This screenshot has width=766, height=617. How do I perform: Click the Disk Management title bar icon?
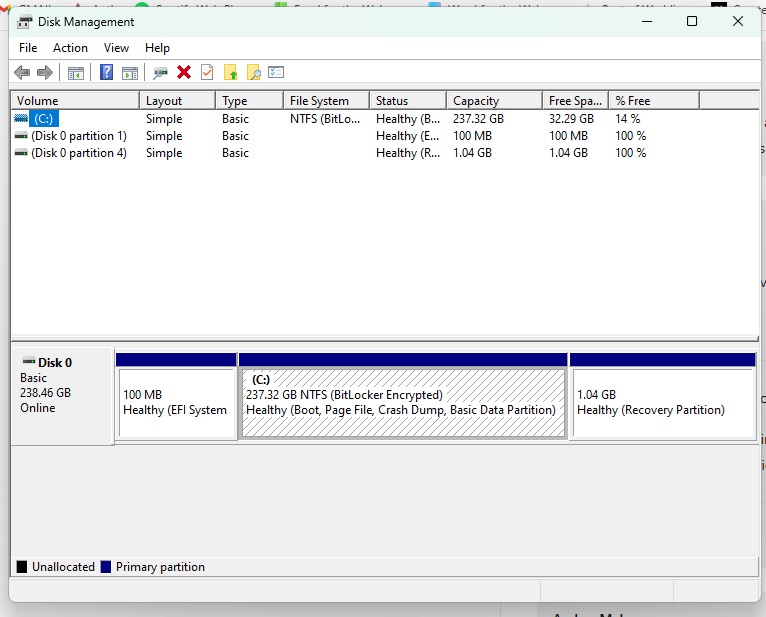24,22
